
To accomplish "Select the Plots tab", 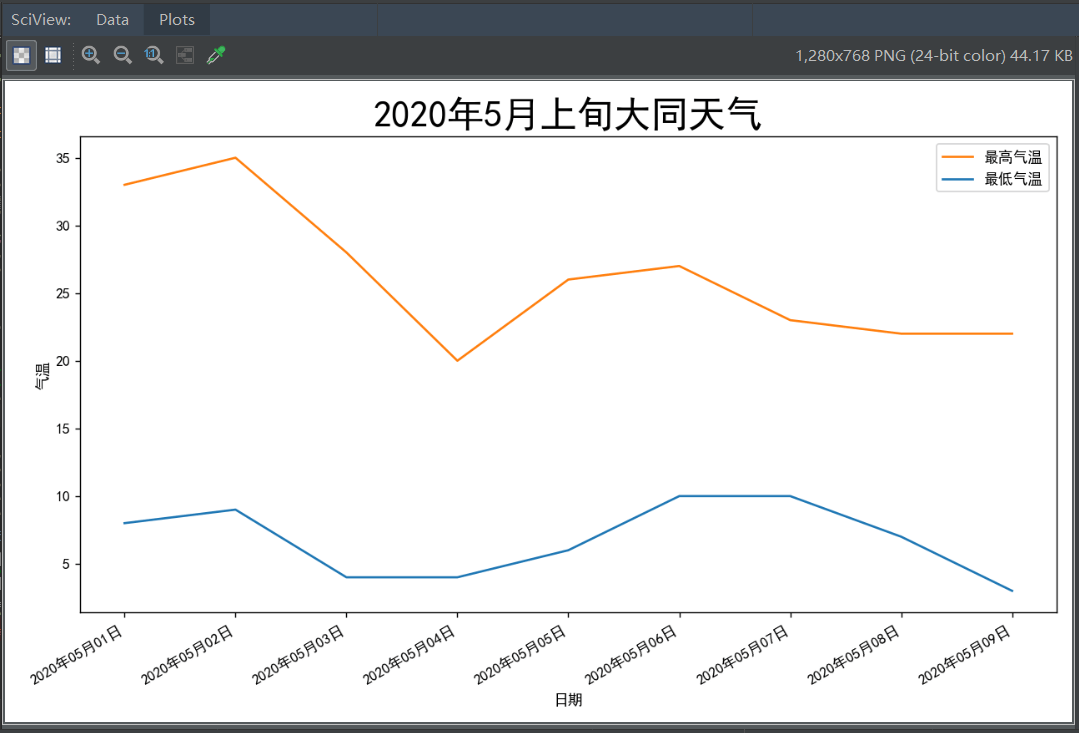I will click(177, 19).
